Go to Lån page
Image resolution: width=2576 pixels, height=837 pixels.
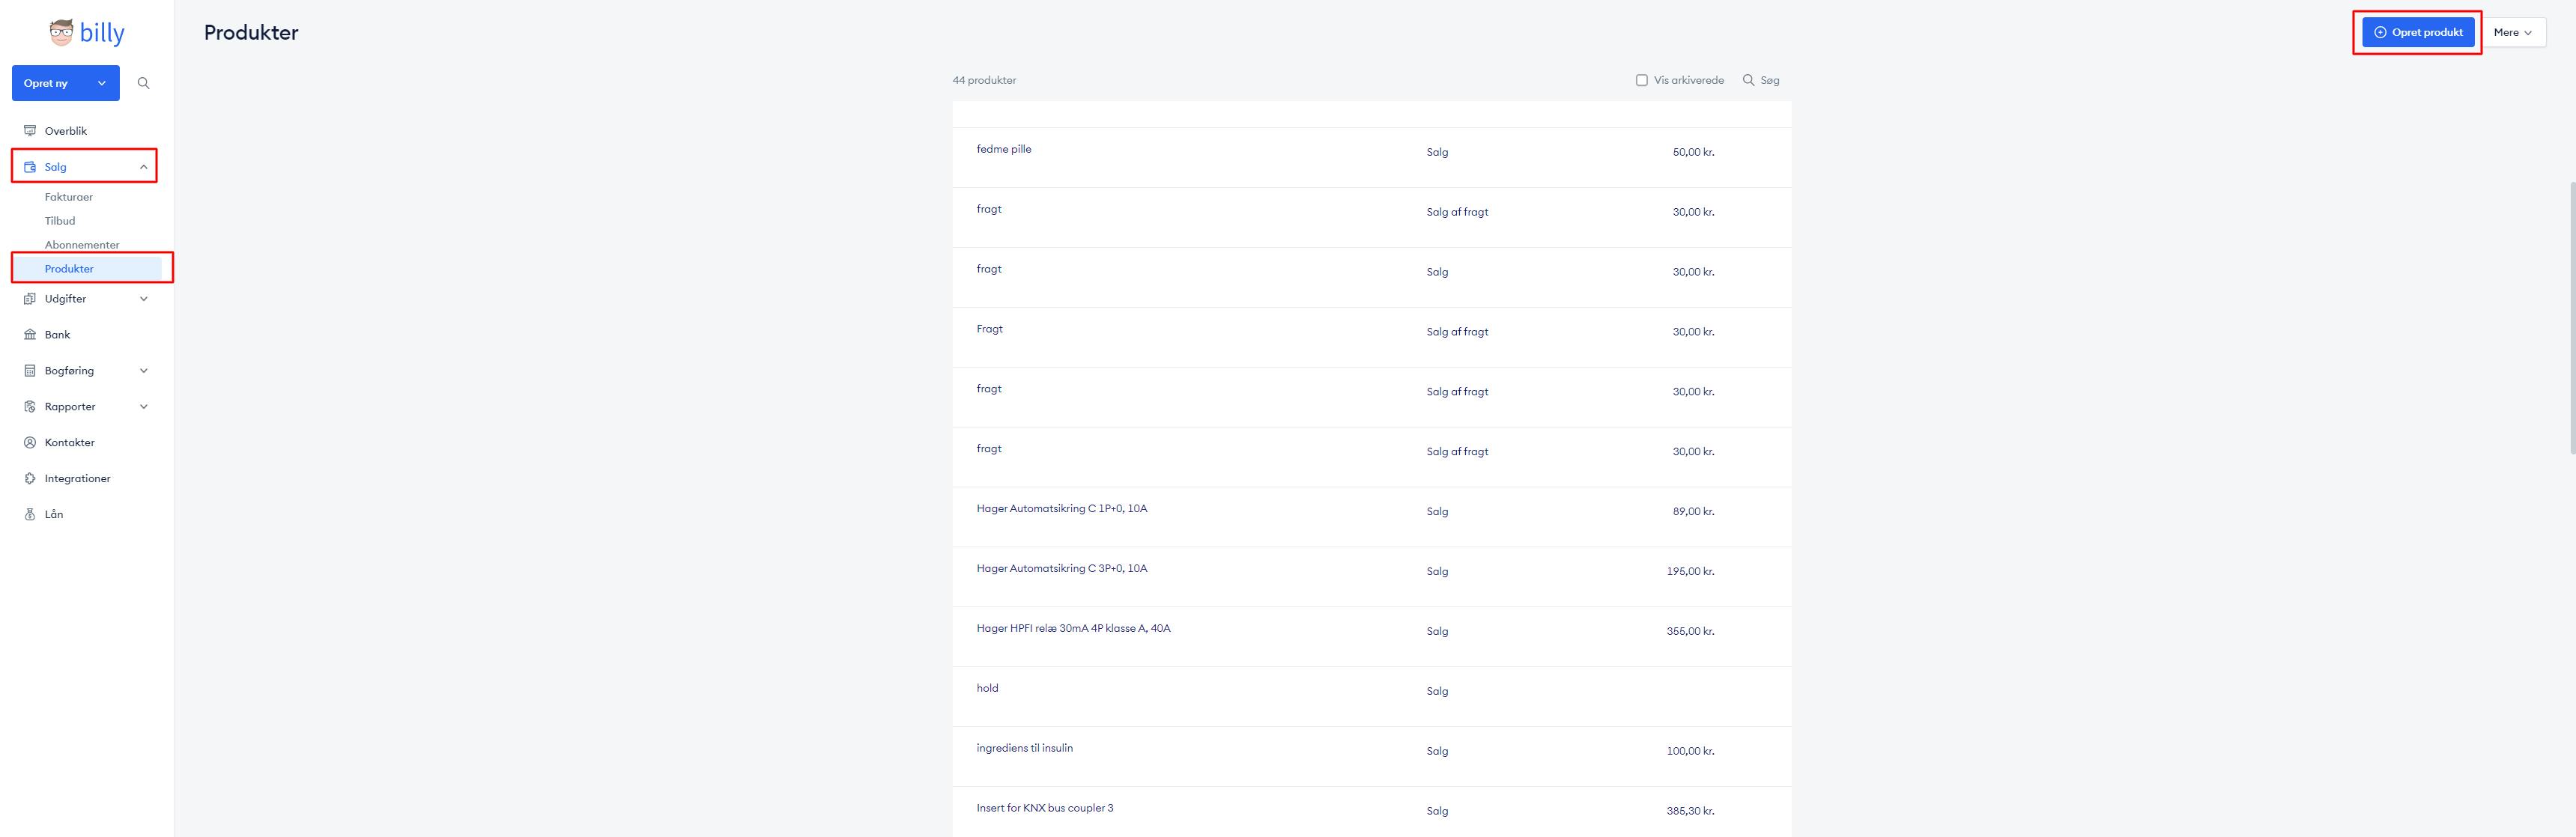54,515
